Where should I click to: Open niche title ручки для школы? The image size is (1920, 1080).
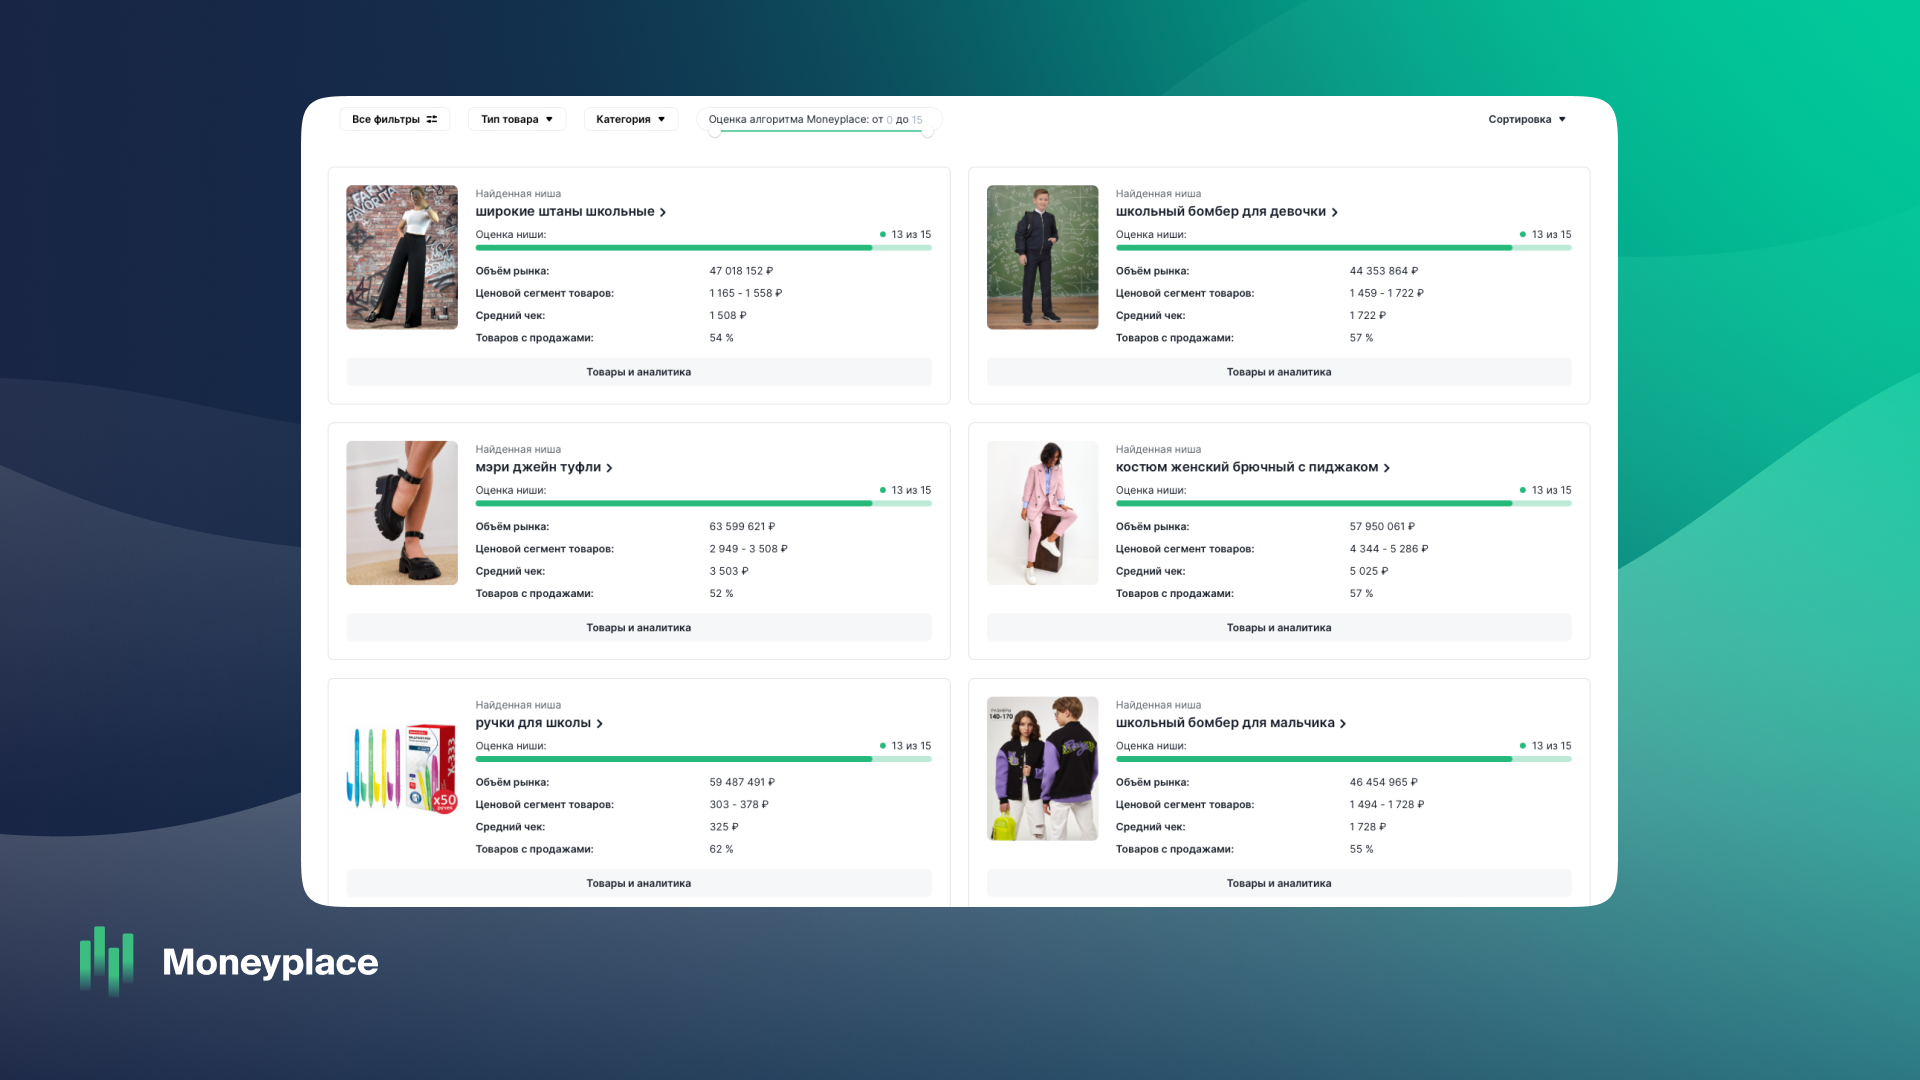coord(532,723)
